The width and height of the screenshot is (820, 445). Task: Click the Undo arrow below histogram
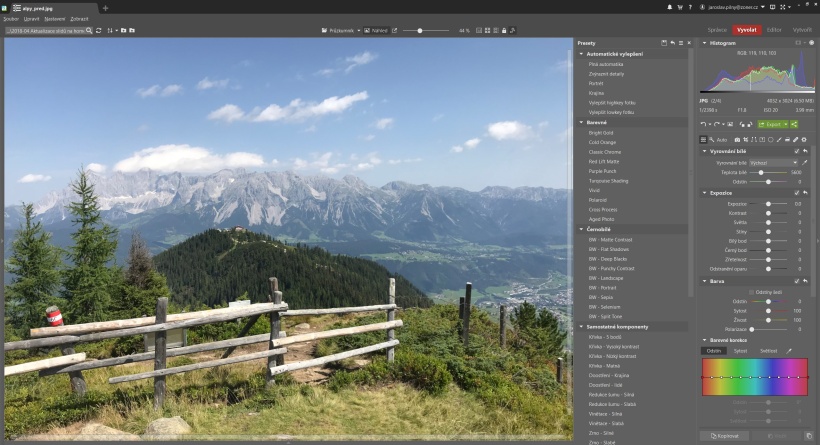point(703,124)
